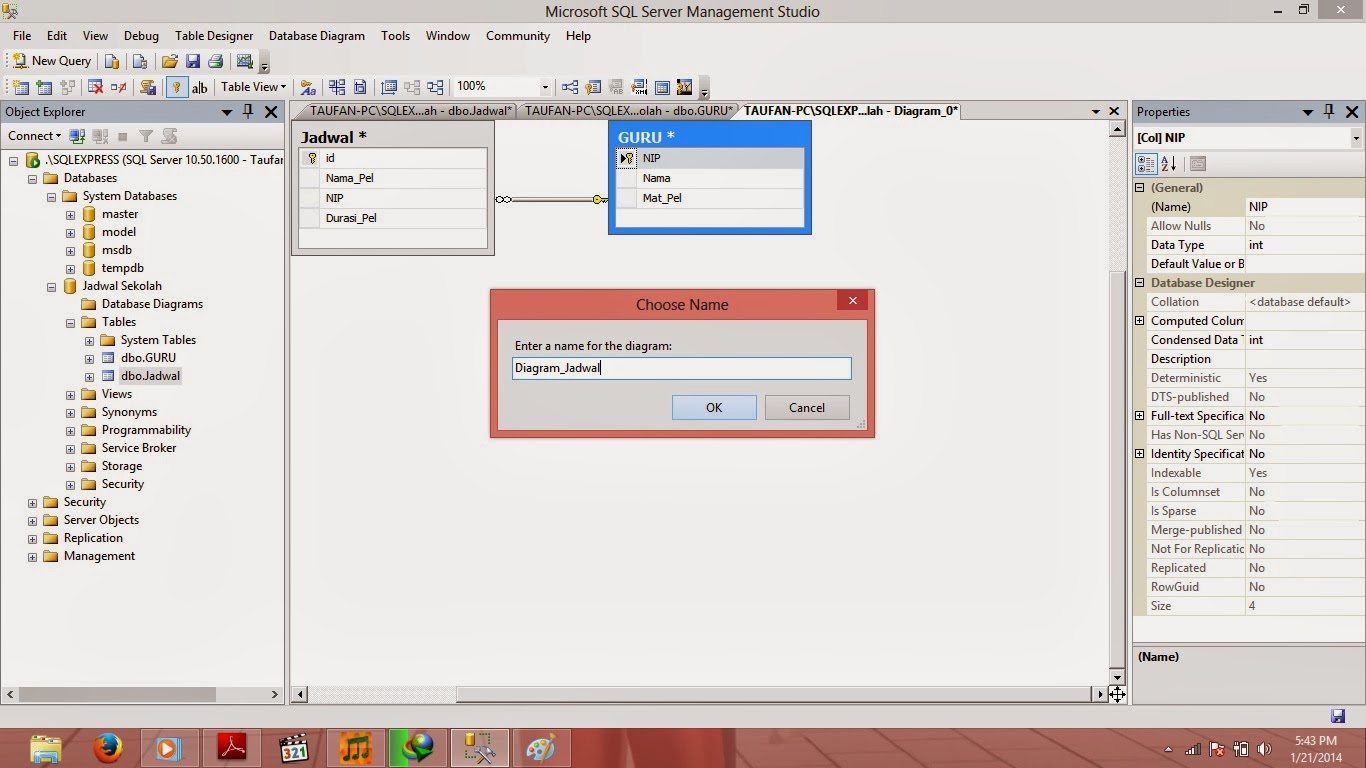The image size is (1366, 768).
Task: Click the Generate Change Script icon
Action: coord(148,87)
